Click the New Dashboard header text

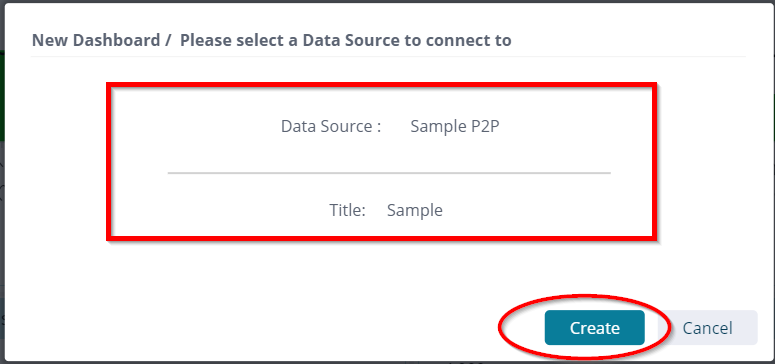96,40
